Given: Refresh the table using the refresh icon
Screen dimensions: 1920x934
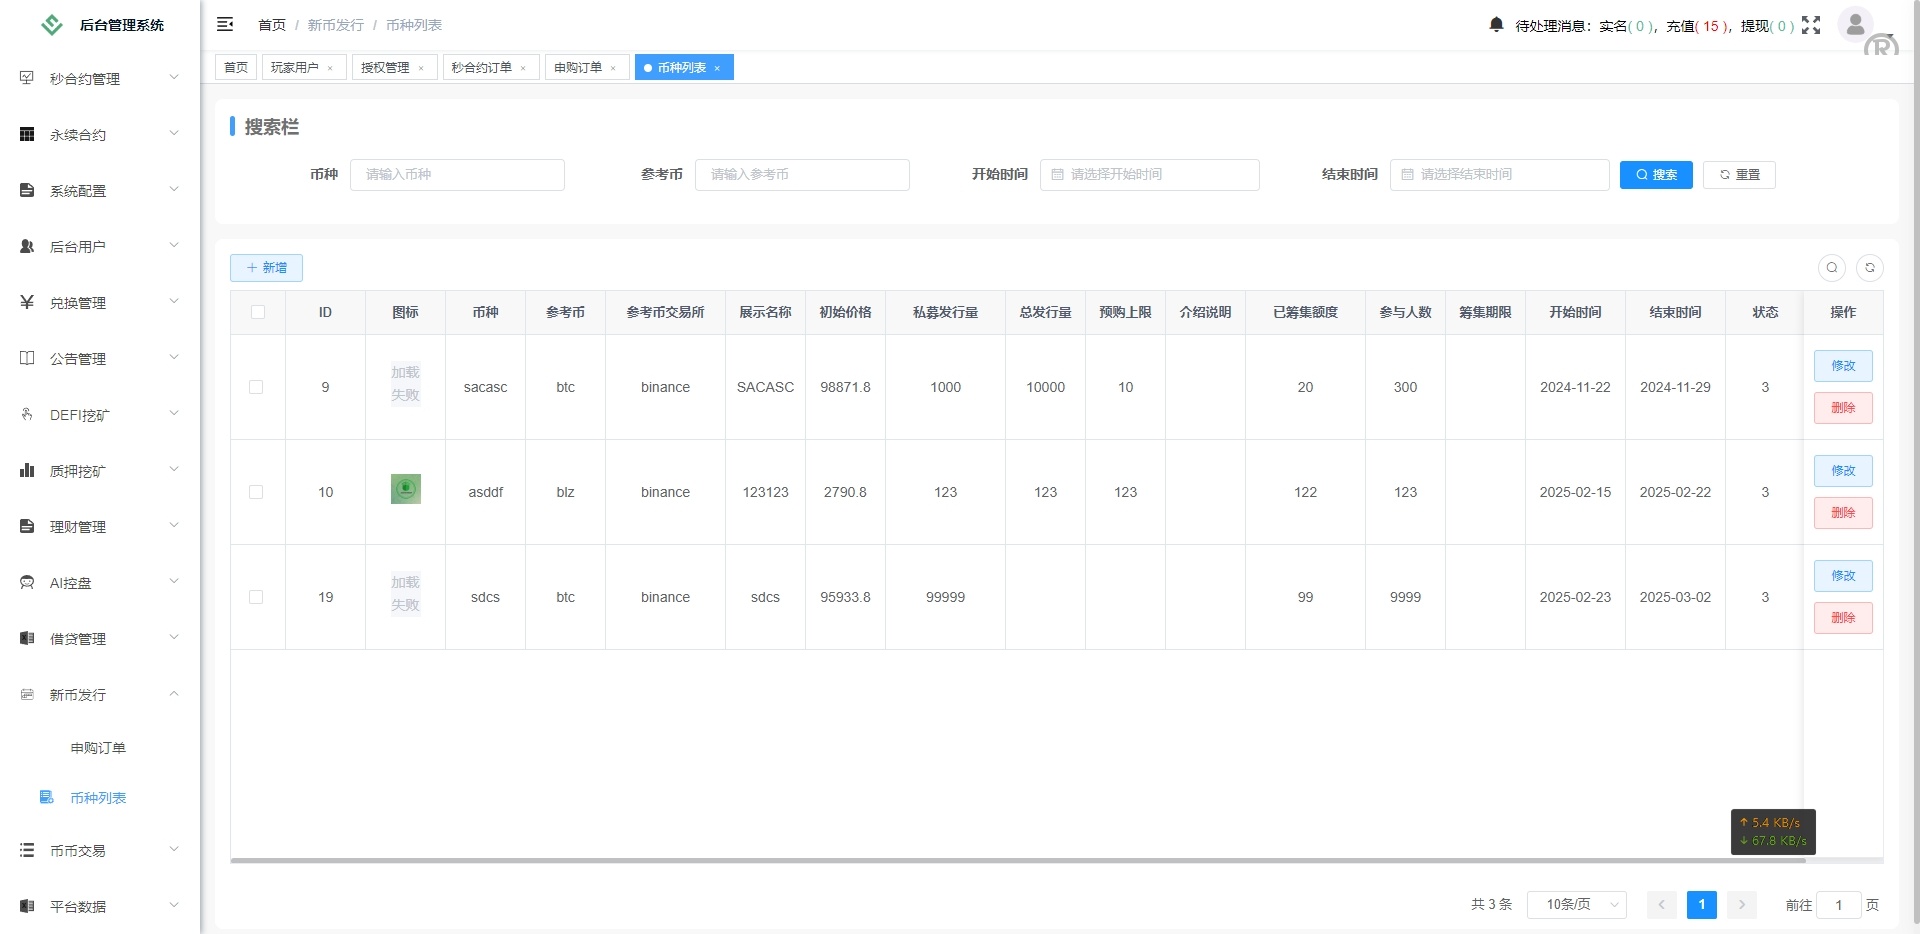Looking at the screenshot, I should tap(1870, 268).
